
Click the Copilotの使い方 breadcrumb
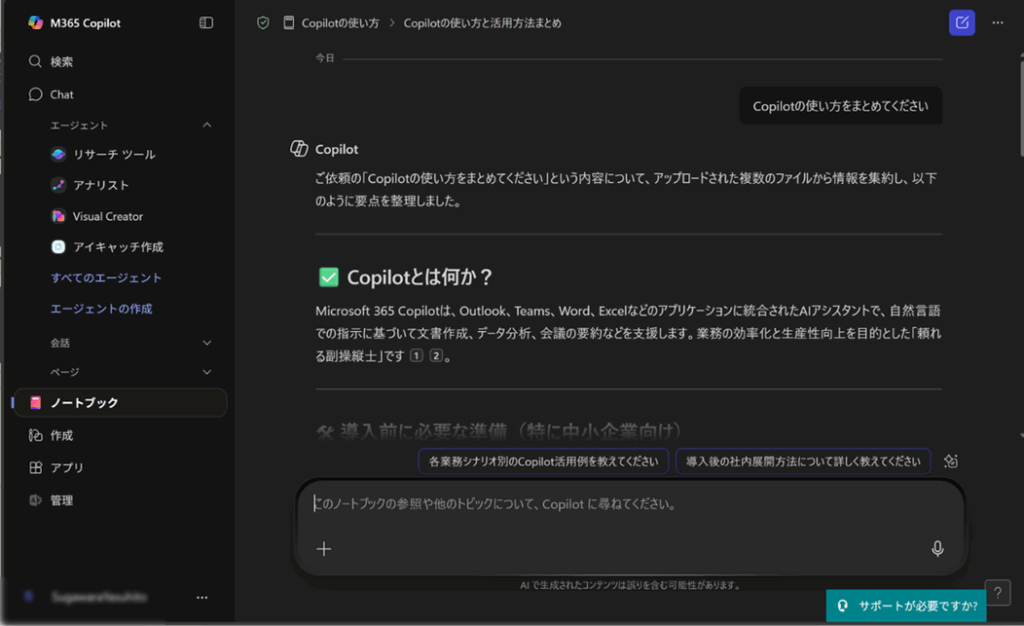coord(340,23)
